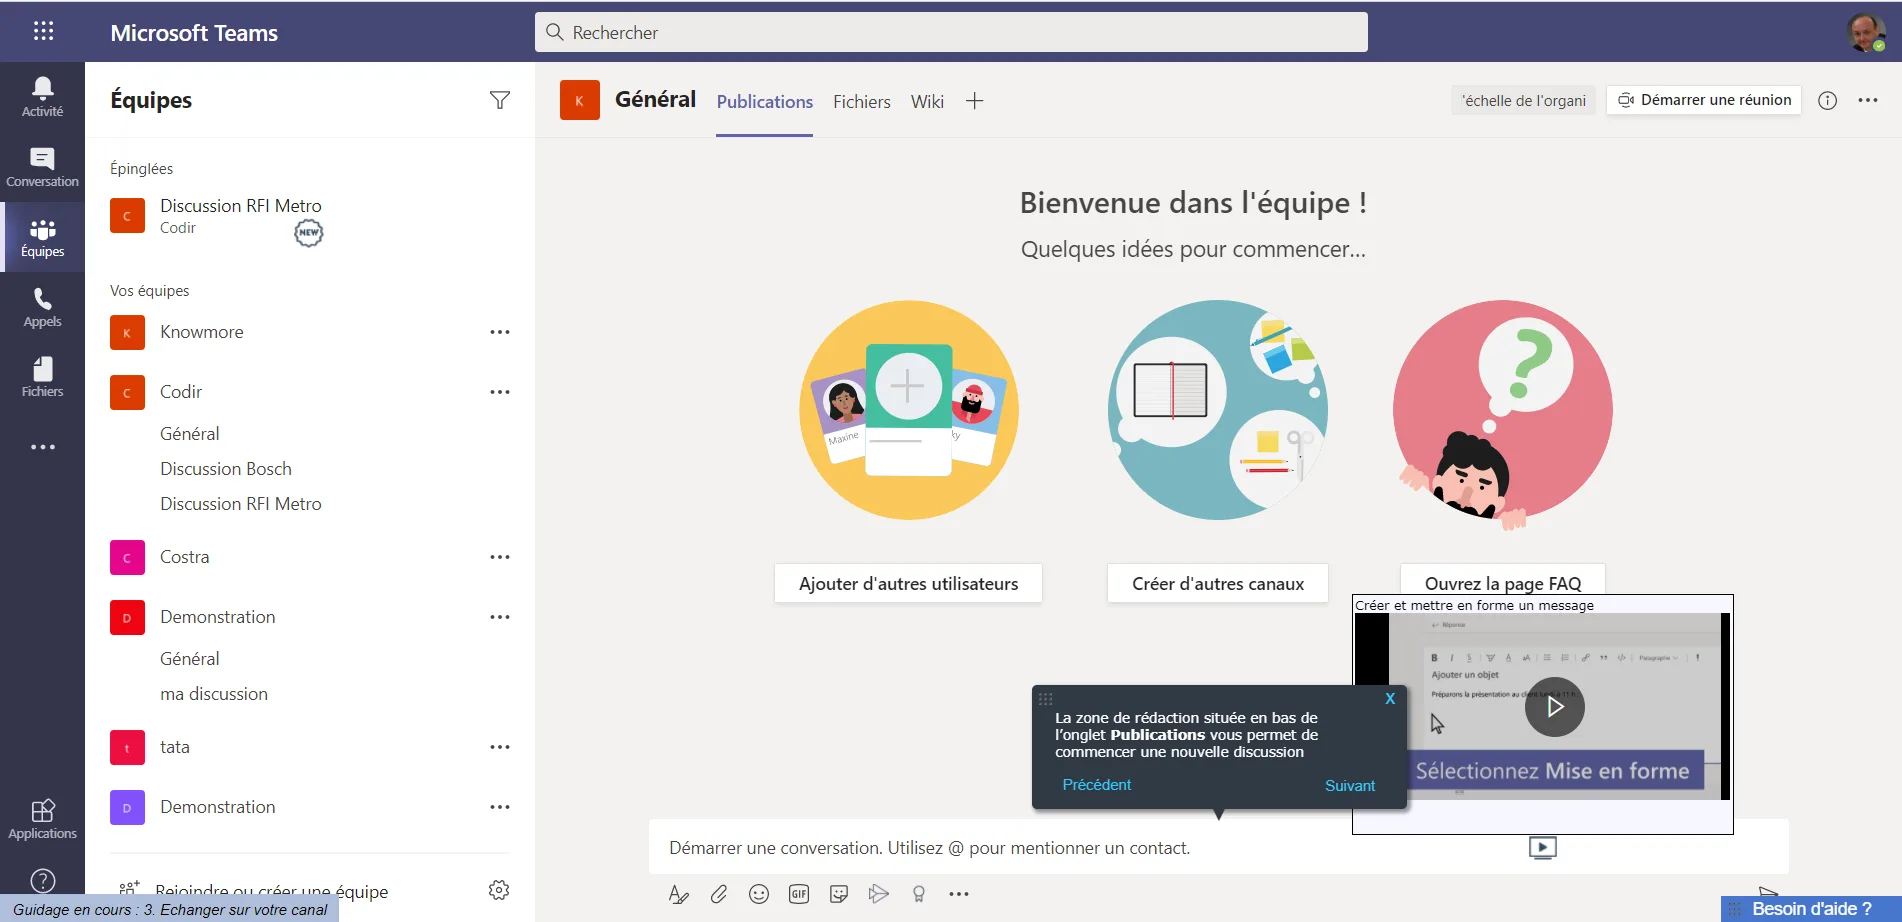Click the video icon below tutorial preview

(x=1543, y=848)
